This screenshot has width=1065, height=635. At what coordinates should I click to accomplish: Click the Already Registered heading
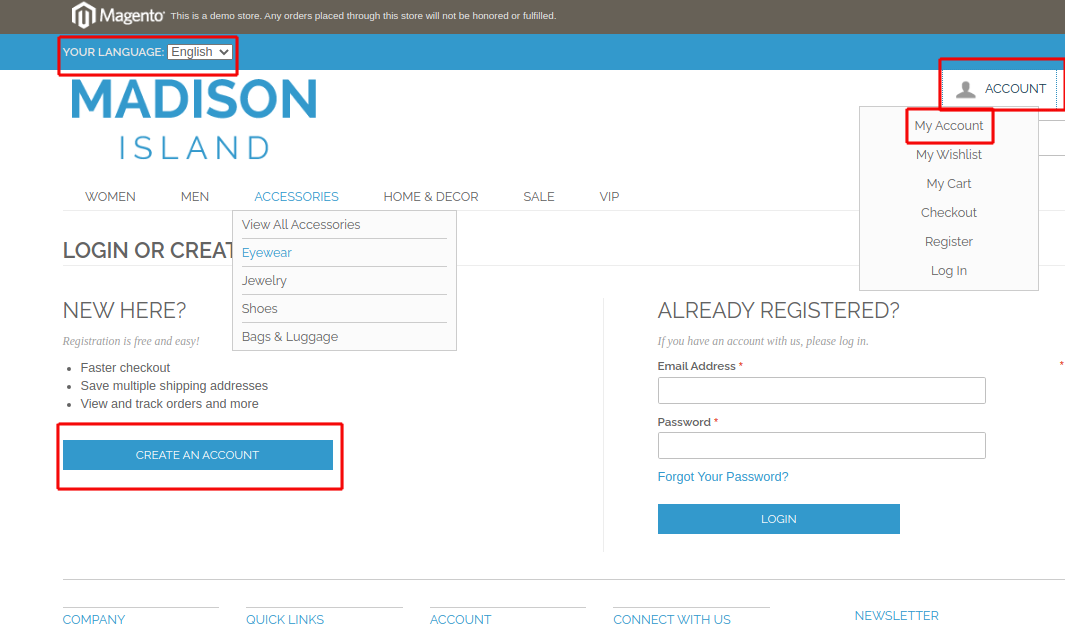coord(778,310)
